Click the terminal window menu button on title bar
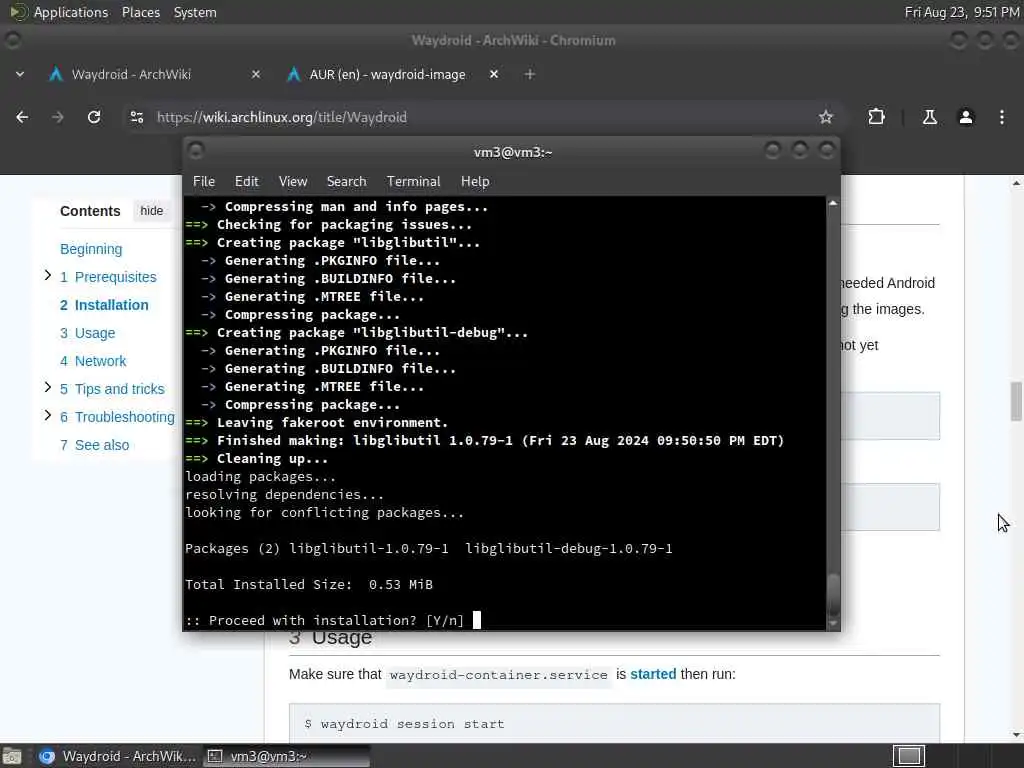This screenshot has height=768, width=1024. pos(196,152)
